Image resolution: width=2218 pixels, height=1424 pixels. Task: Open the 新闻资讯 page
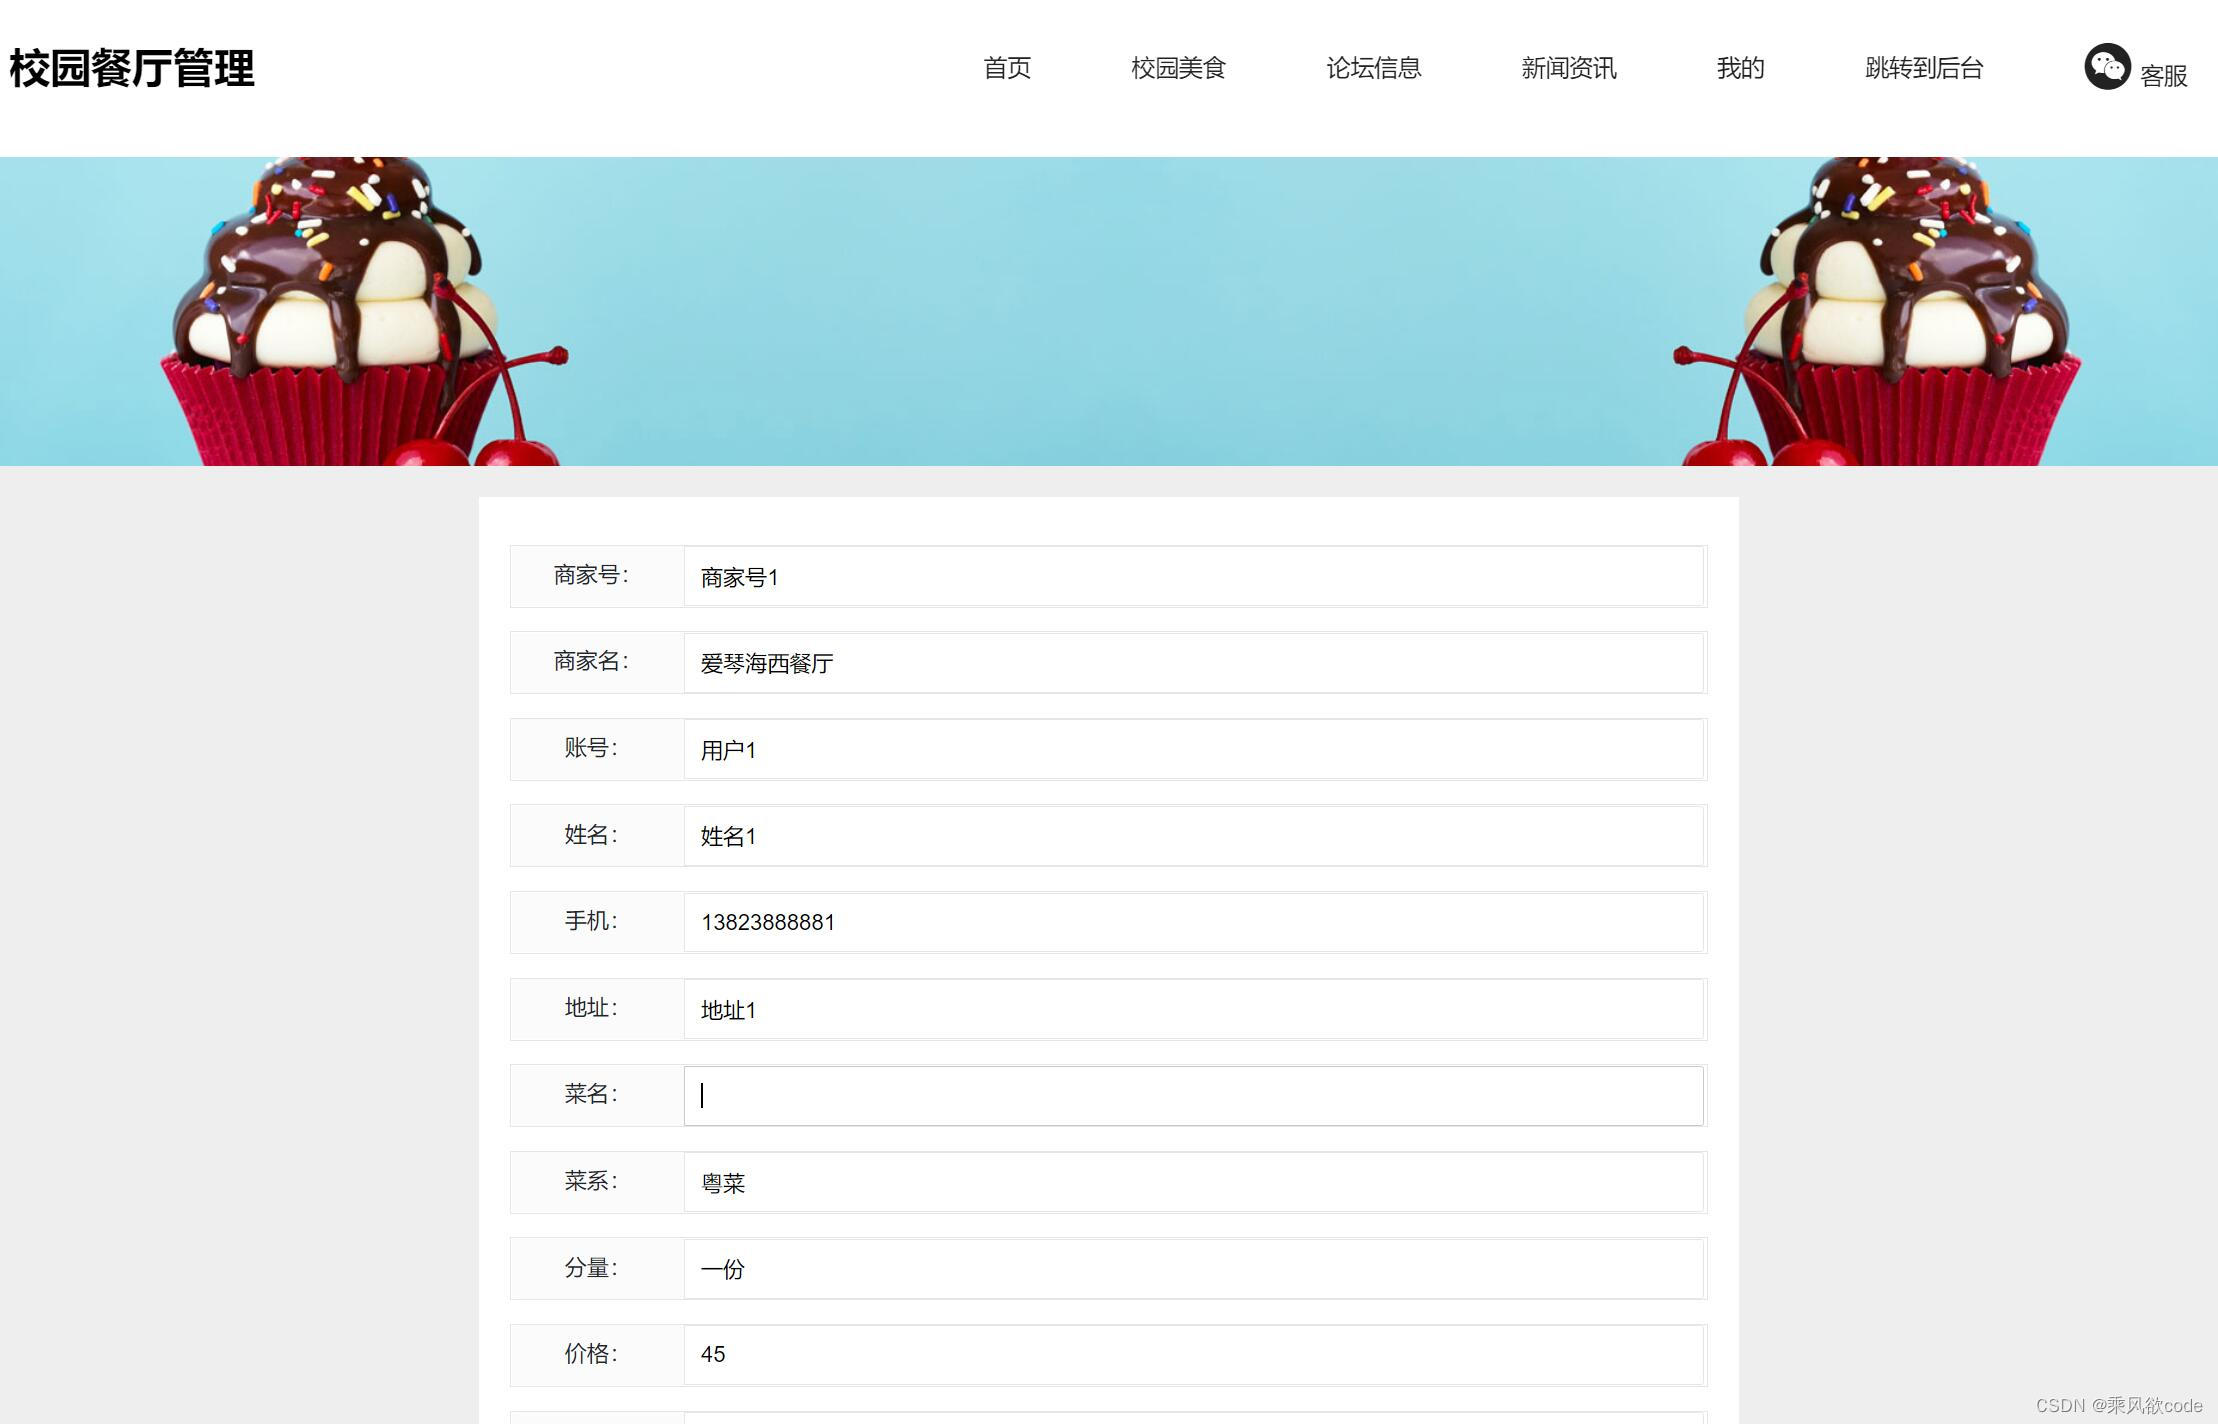tap(1568, 68)
